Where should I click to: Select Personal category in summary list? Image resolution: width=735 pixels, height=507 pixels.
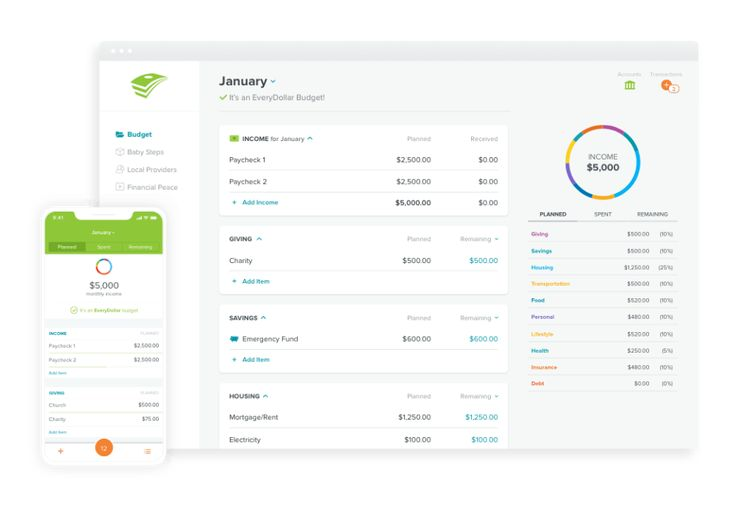[542, 317]
